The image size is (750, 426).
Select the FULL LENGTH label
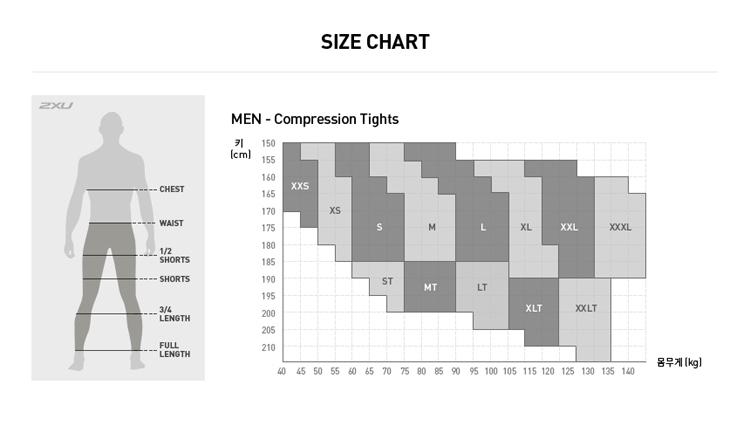click(174, 350)
